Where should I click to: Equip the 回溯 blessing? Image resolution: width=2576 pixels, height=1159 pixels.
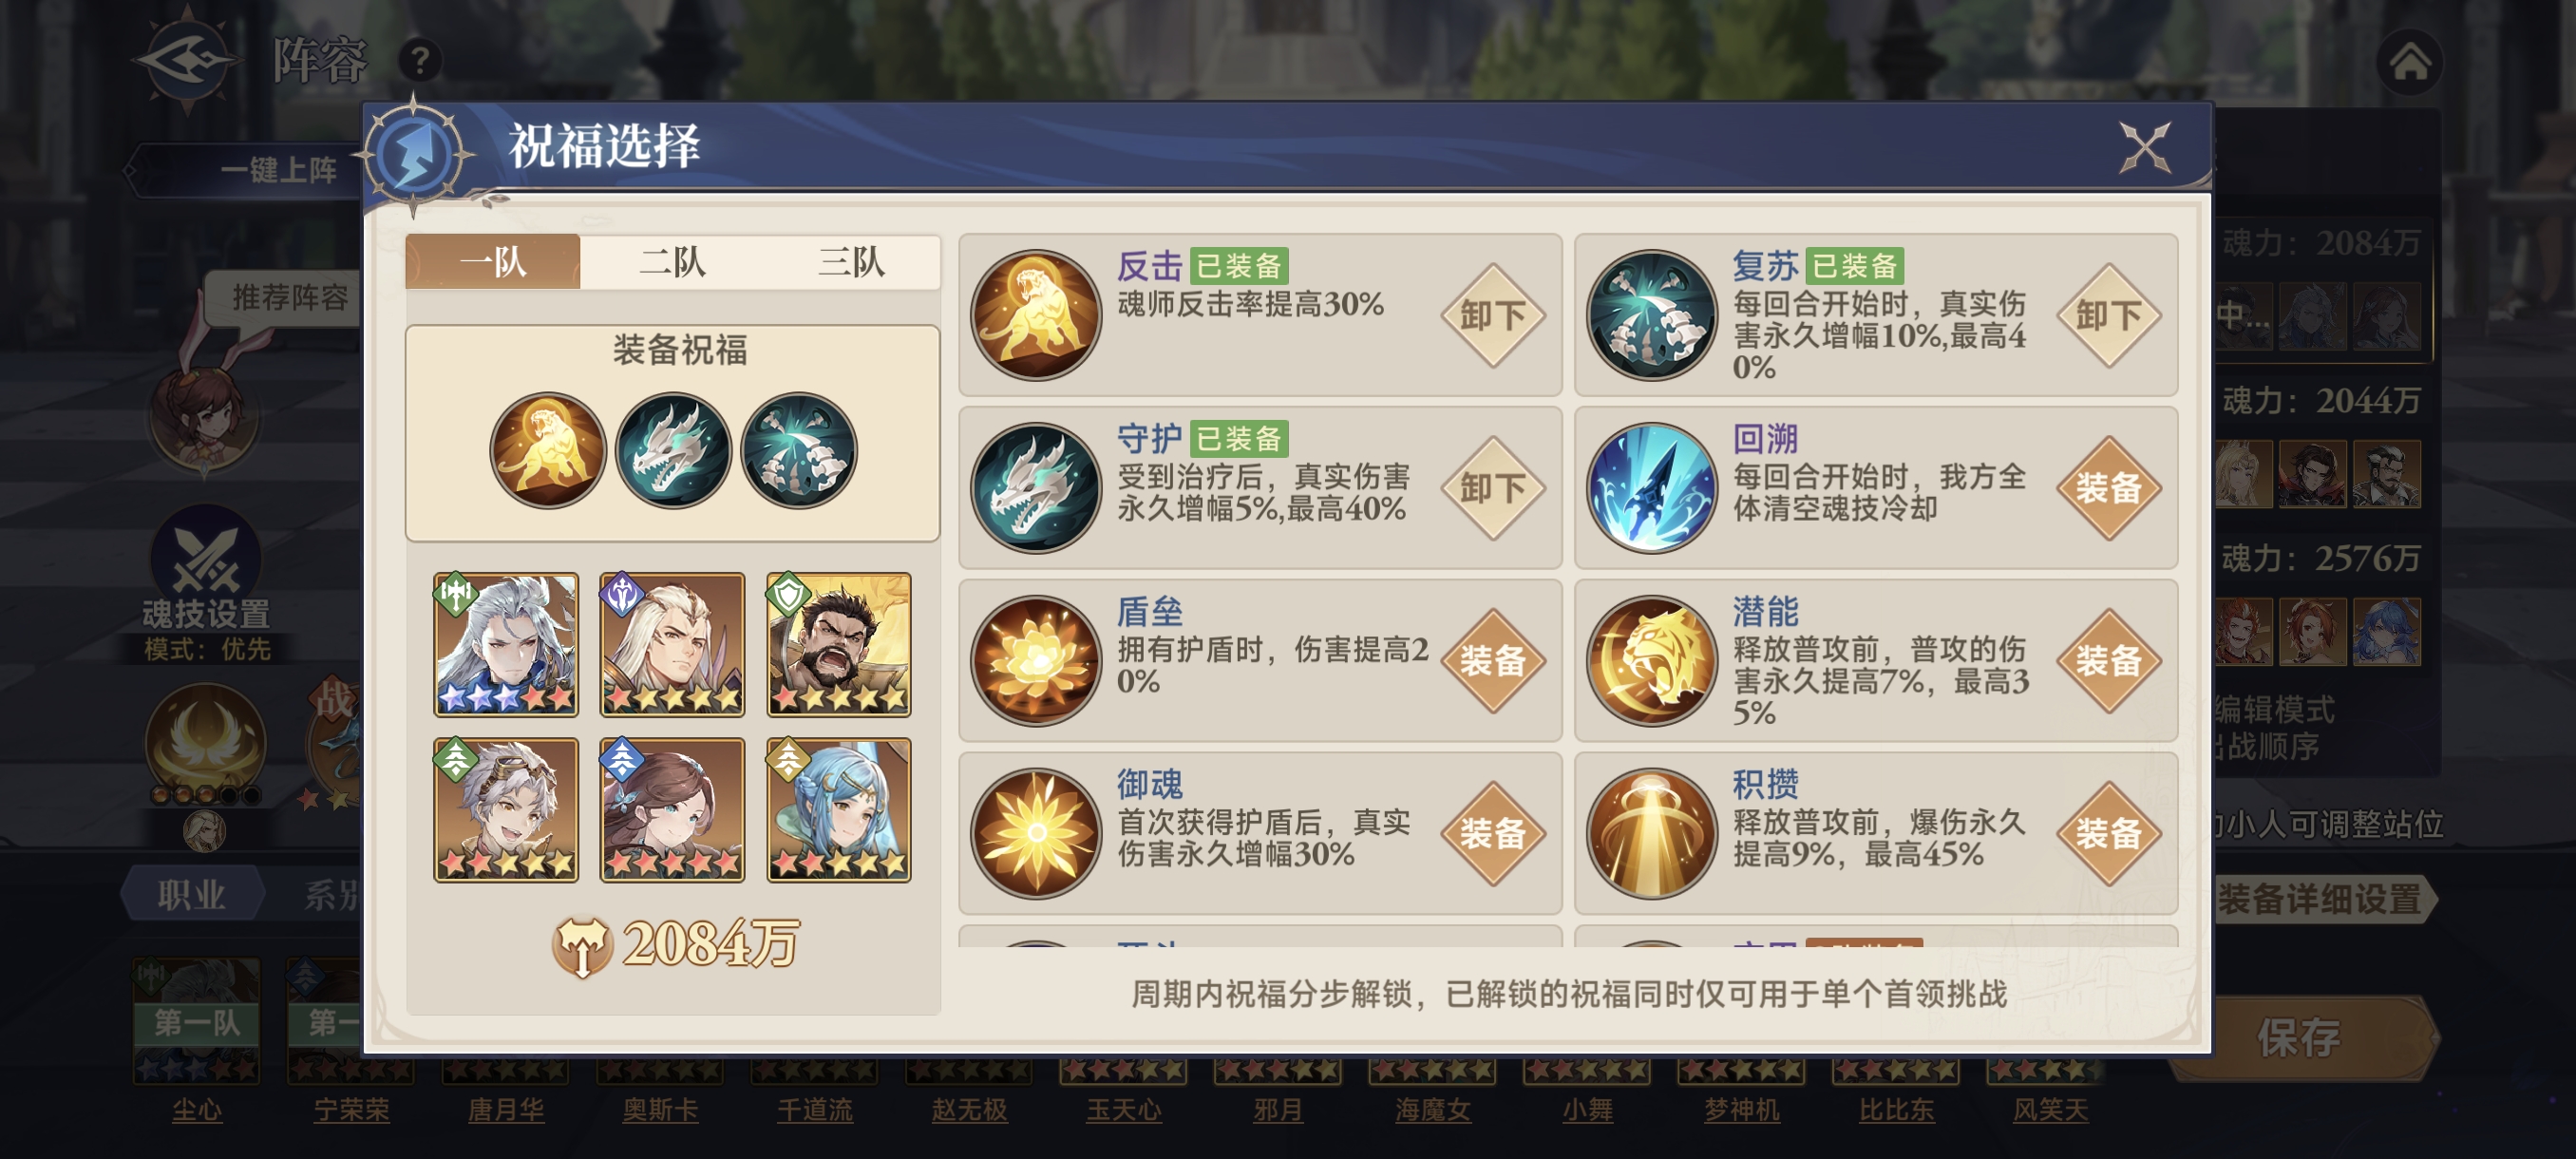pos(2108,488)
